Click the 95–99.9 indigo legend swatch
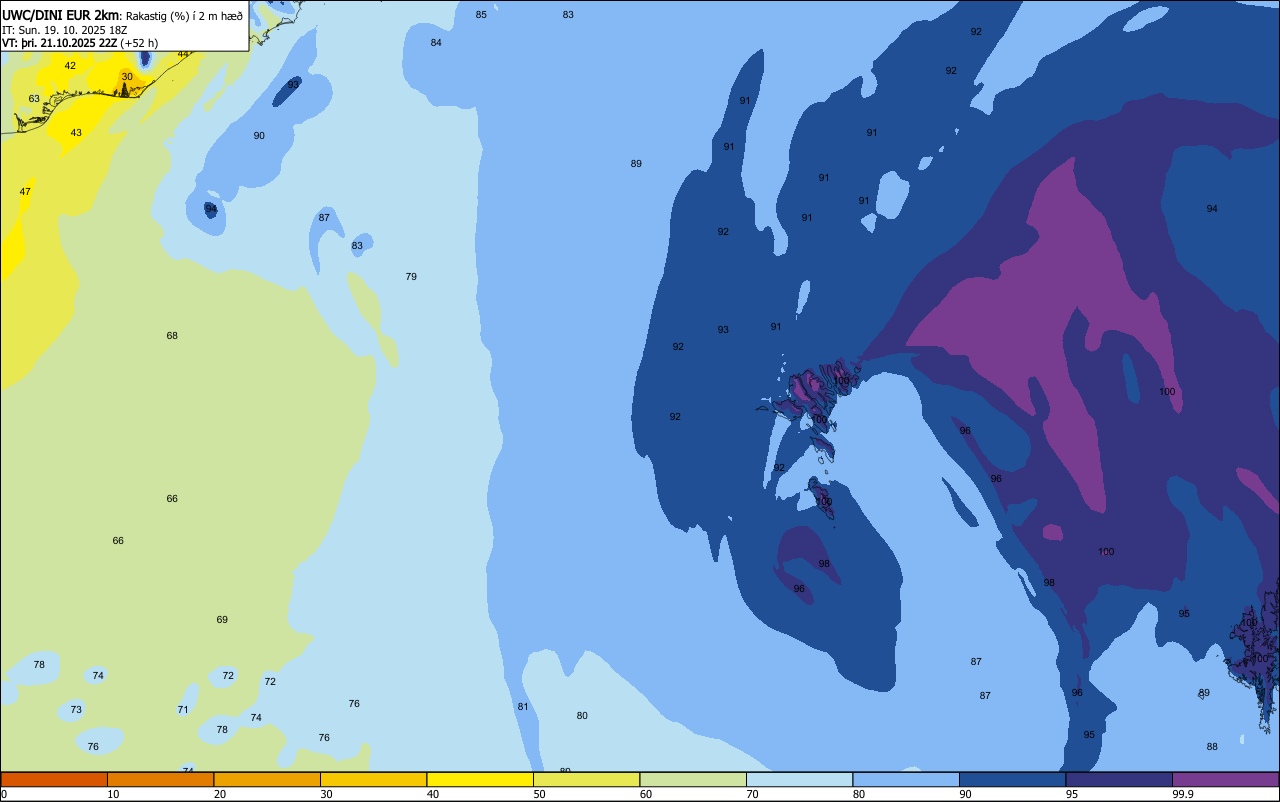 pos(1119,779)
